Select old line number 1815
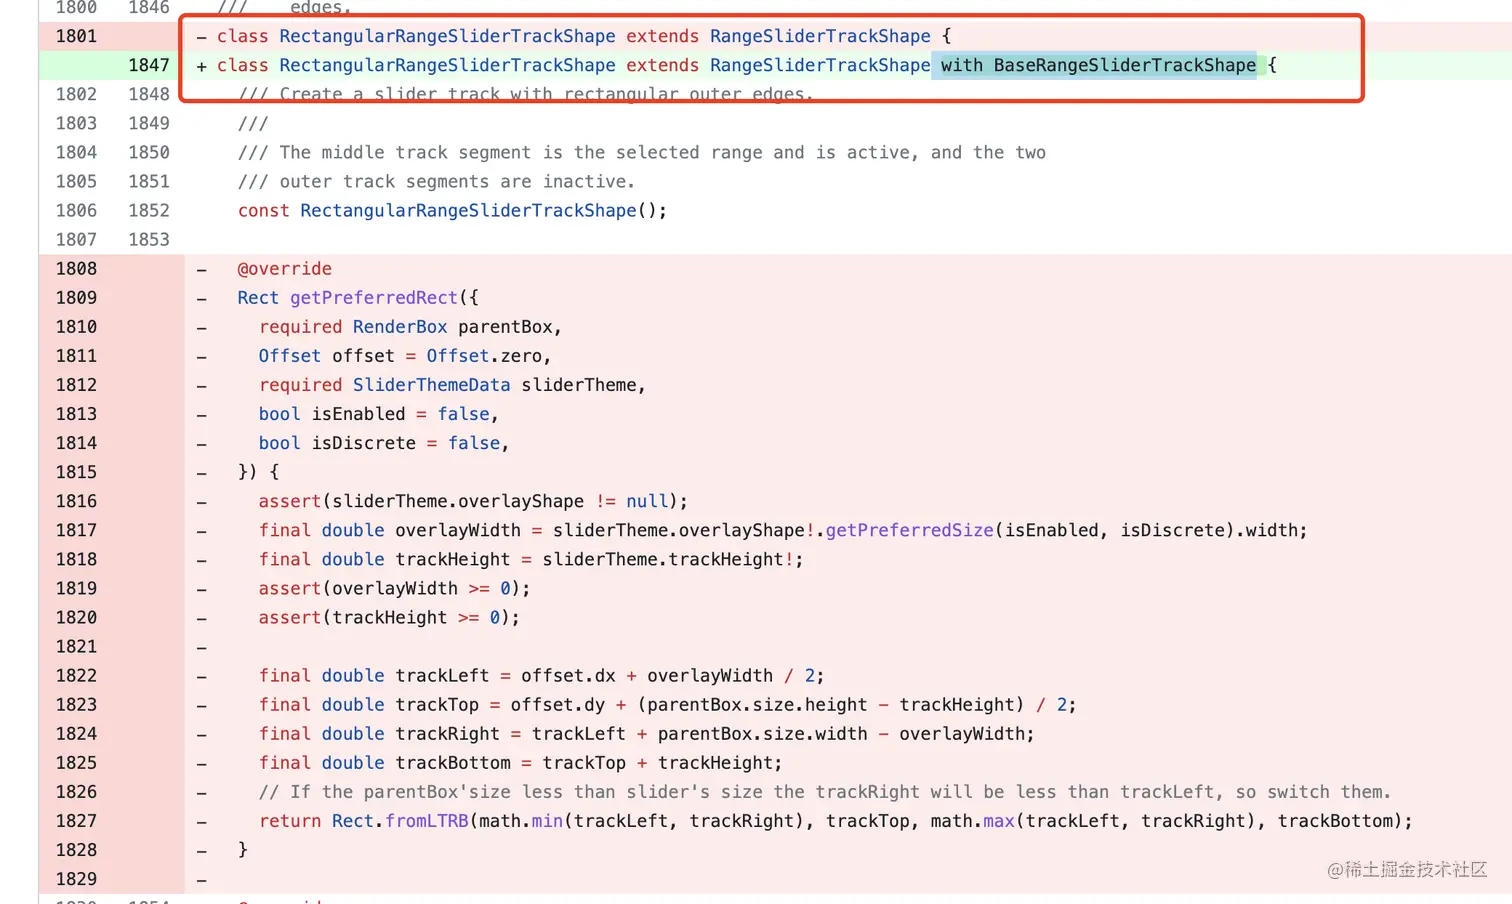The image size is (1512, 904). [76, 472]
